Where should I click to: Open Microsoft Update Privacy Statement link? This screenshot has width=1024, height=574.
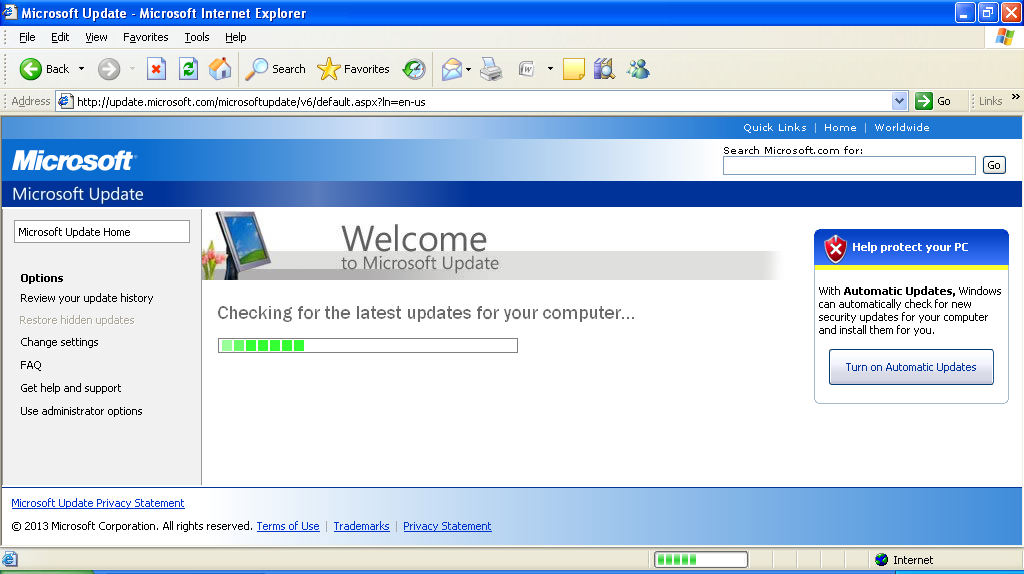point(98,503)
